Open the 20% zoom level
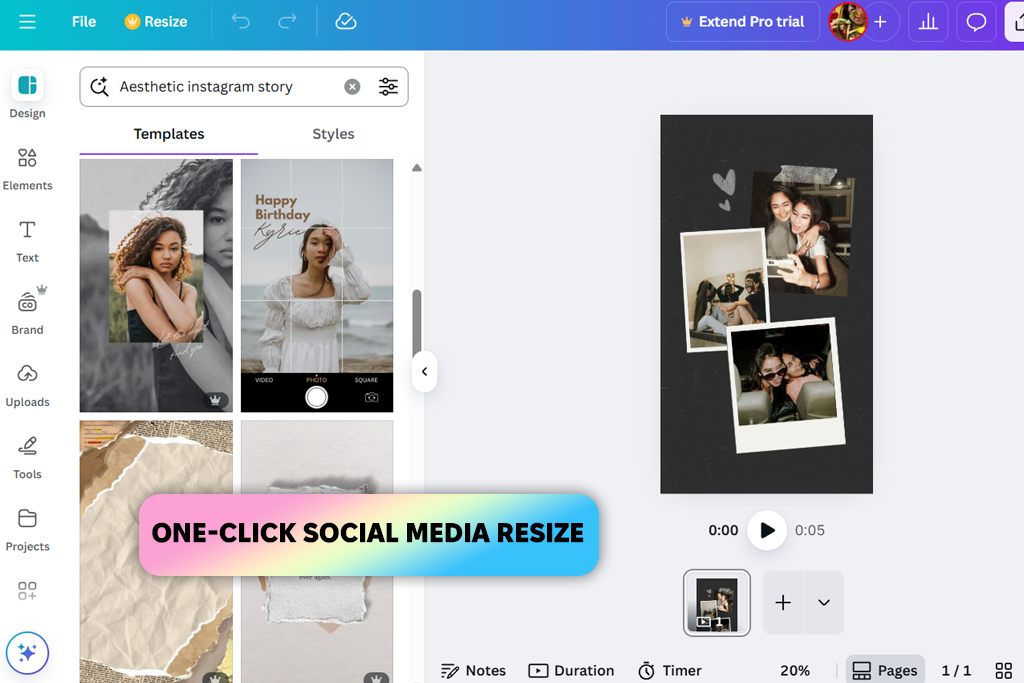This screenshot has width=1024, height=683. (795, 671)
